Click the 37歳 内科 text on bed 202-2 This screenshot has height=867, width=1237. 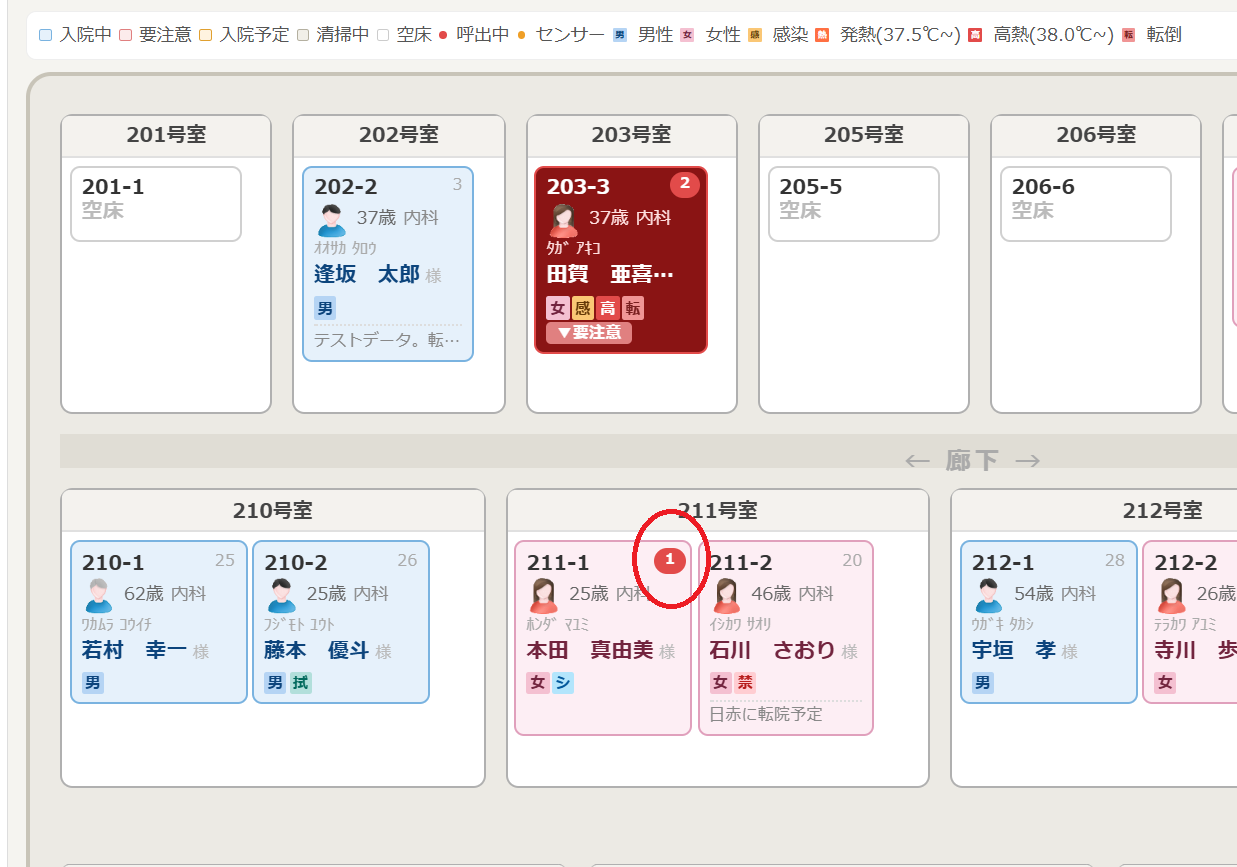pos(398,217)
